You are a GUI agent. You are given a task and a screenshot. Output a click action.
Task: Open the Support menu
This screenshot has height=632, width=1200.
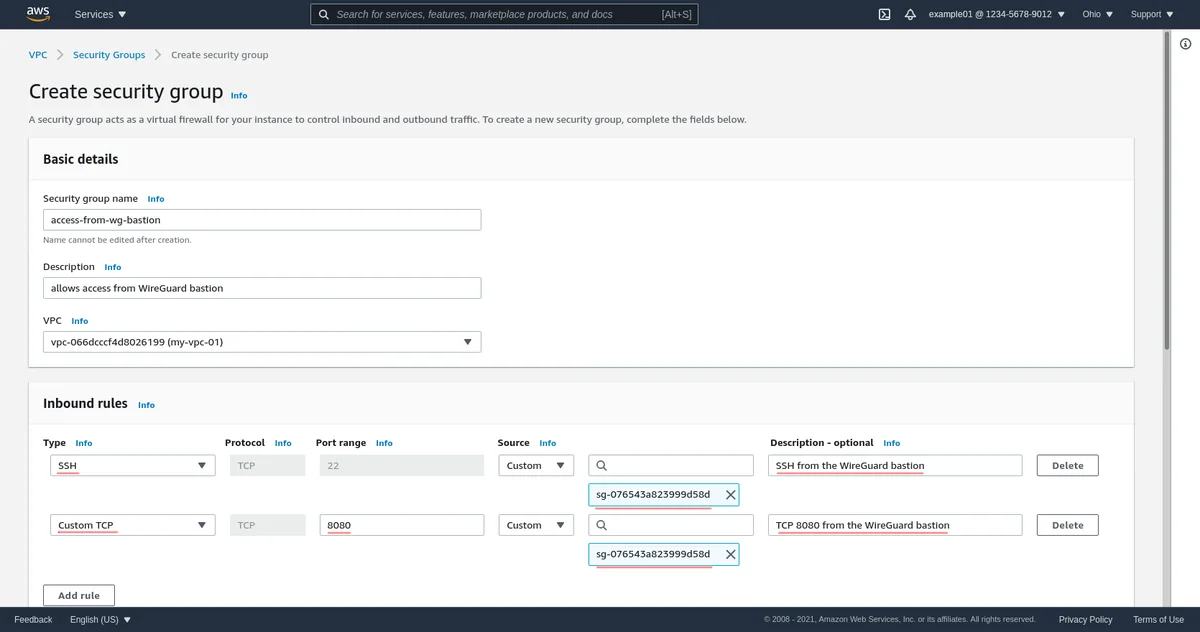tap(1152, 14)
